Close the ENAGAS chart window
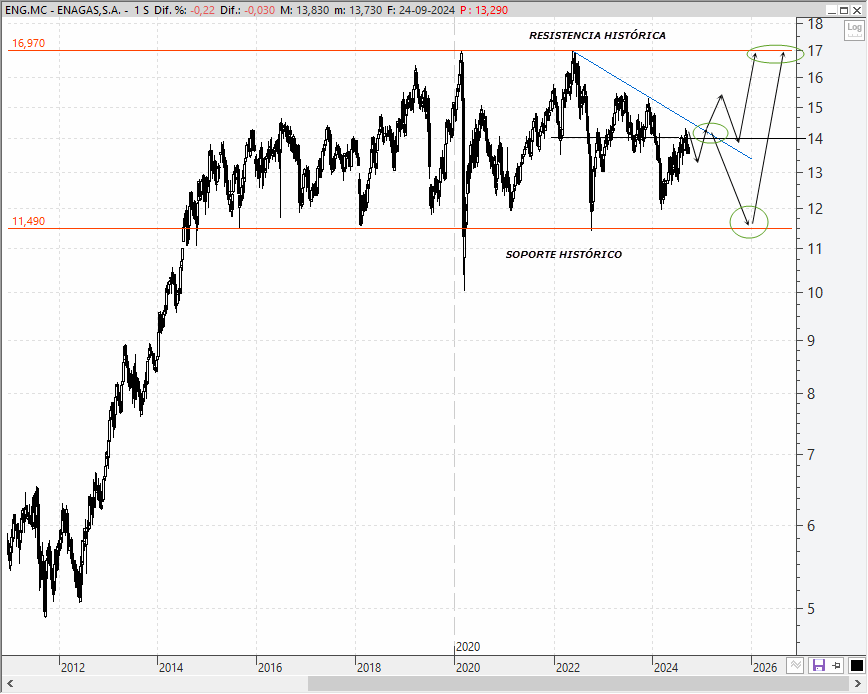The width and height of the screenshot is (868, 694). (856, 10)
